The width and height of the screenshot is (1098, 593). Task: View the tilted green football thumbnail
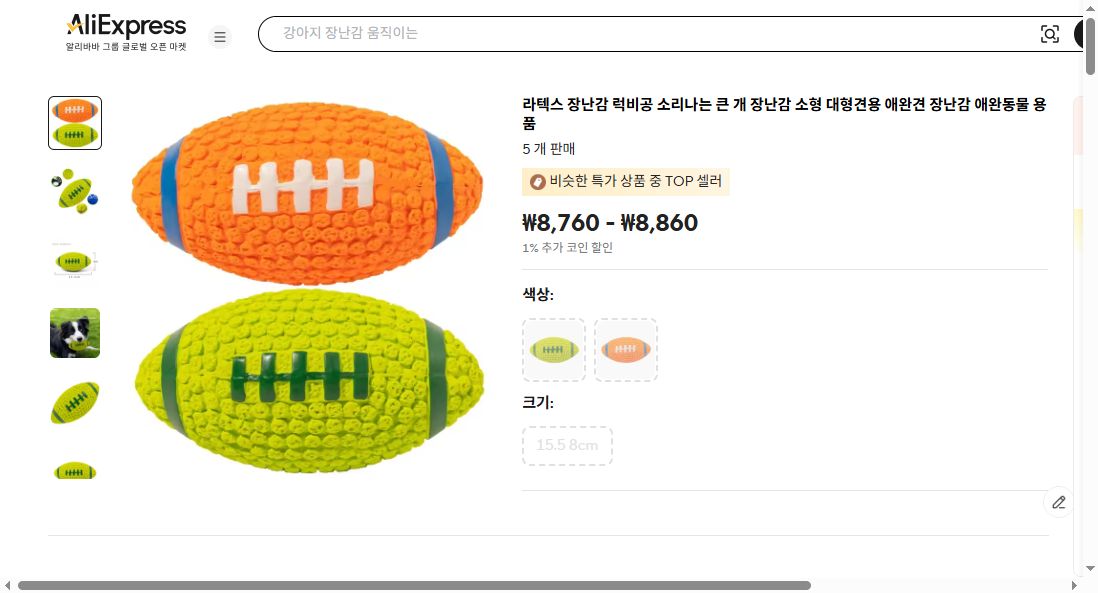[75, 402]
